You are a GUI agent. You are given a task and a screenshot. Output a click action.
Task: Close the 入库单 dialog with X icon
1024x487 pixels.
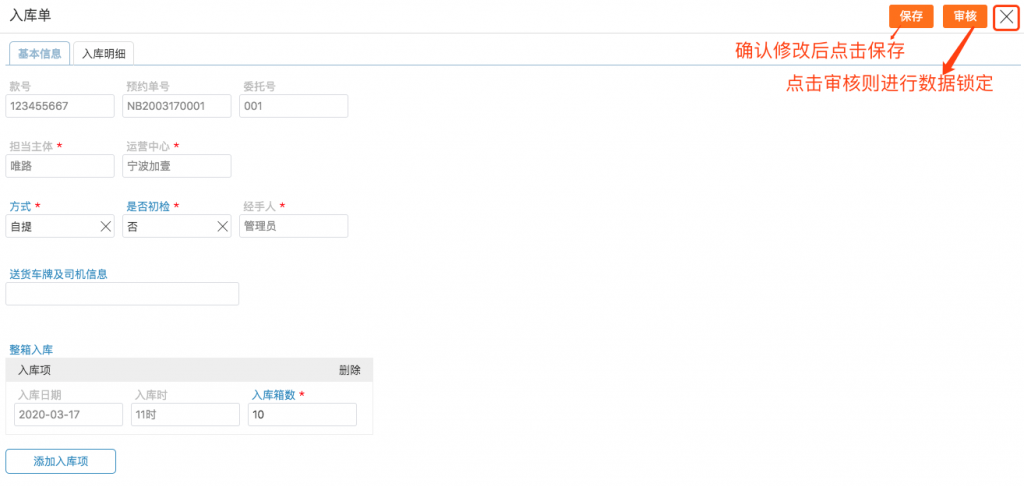tap(1006, 18)
